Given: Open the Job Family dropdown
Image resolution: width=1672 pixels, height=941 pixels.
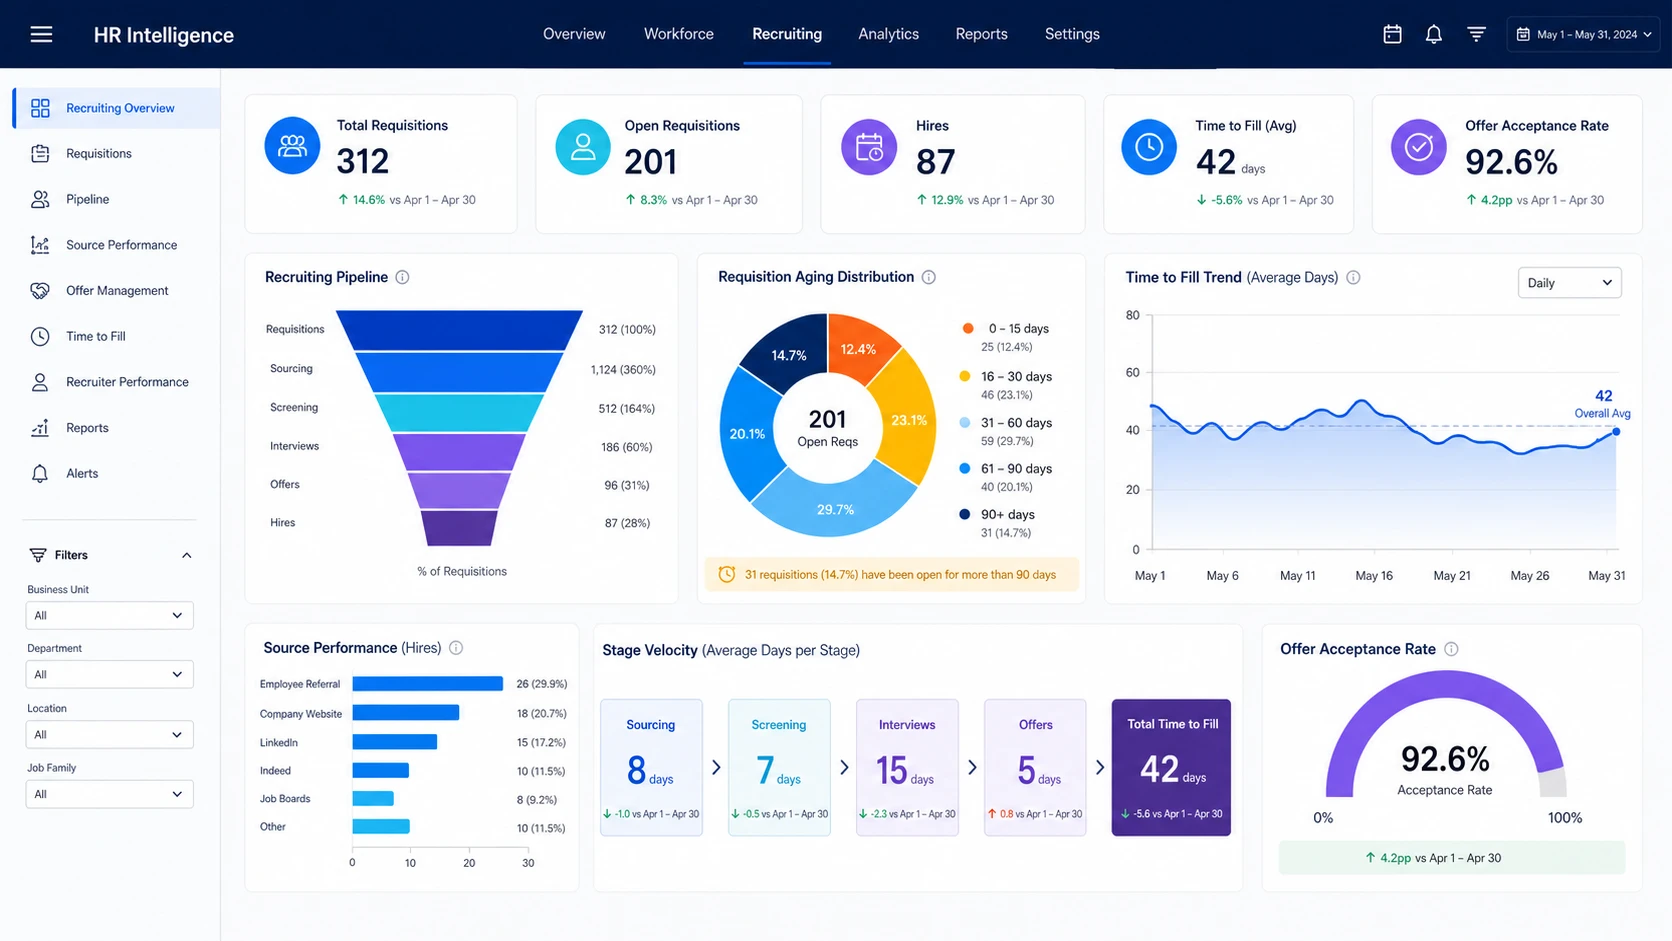Looking at the screenshot, I should (x=109, y=794).
